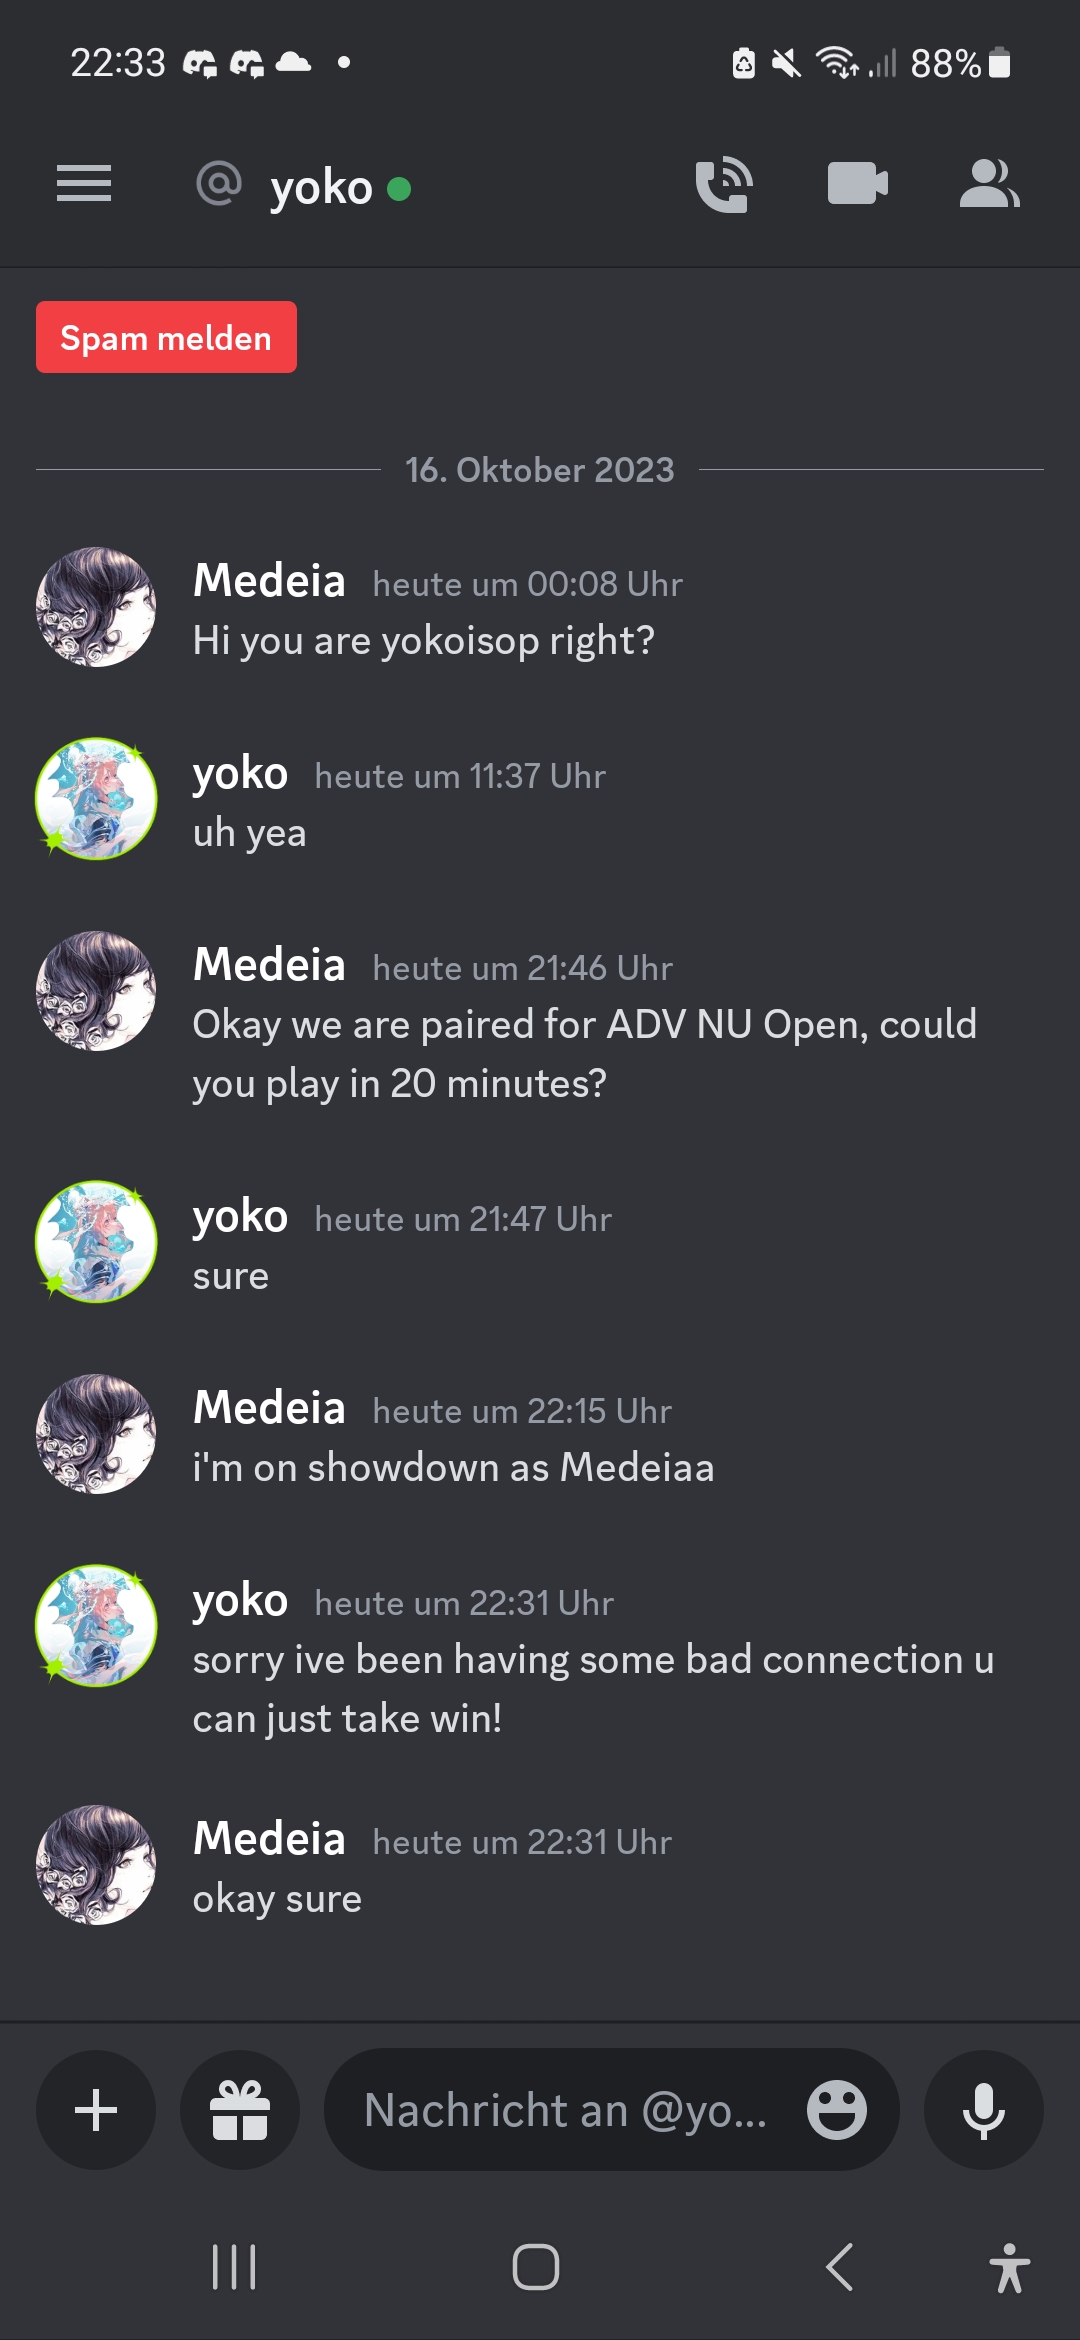Tap the @ symbol in header
The height and width of the screenshot is (2340, 1080).
219,184
